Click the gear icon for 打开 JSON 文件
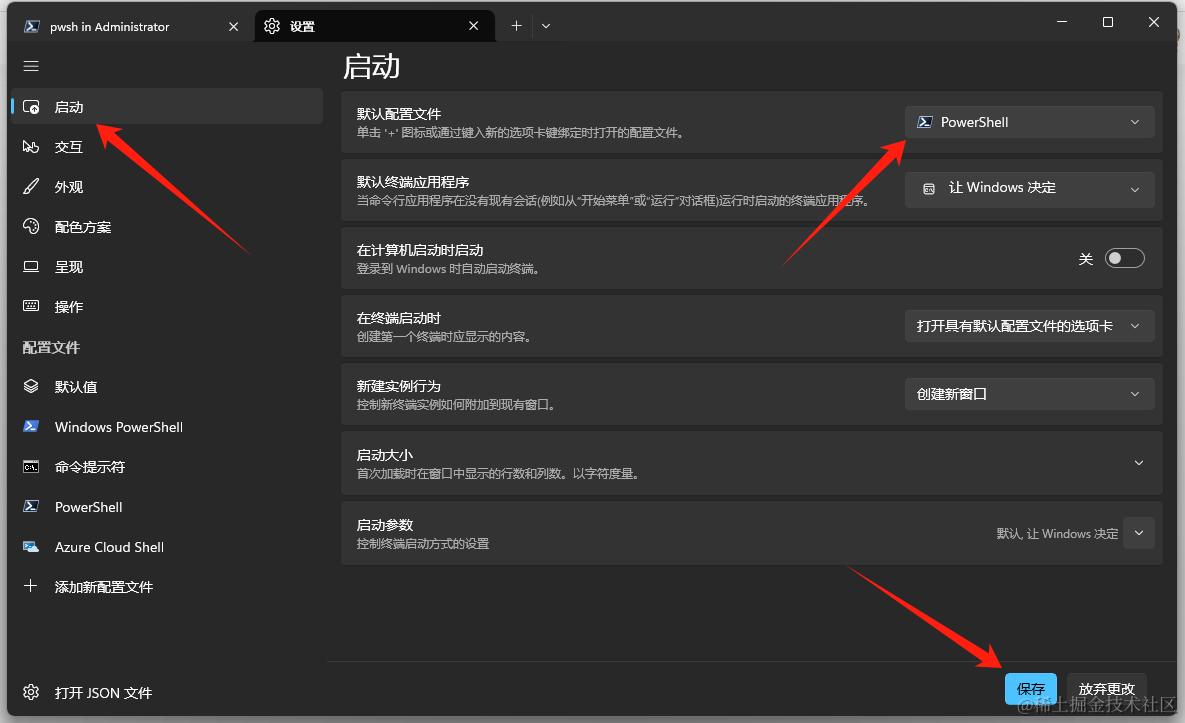Screen dimensions: 1185x723 point(31,693)
